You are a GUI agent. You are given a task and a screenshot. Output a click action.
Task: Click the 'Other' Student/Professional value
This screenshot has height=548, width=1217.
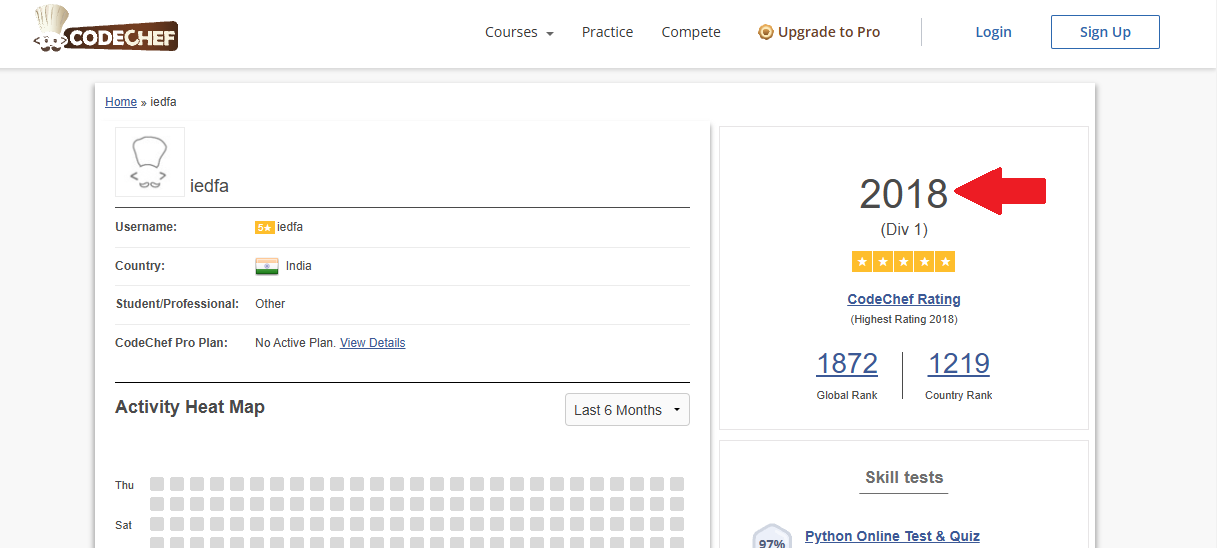pyautogui.click(x=270, y=304)
